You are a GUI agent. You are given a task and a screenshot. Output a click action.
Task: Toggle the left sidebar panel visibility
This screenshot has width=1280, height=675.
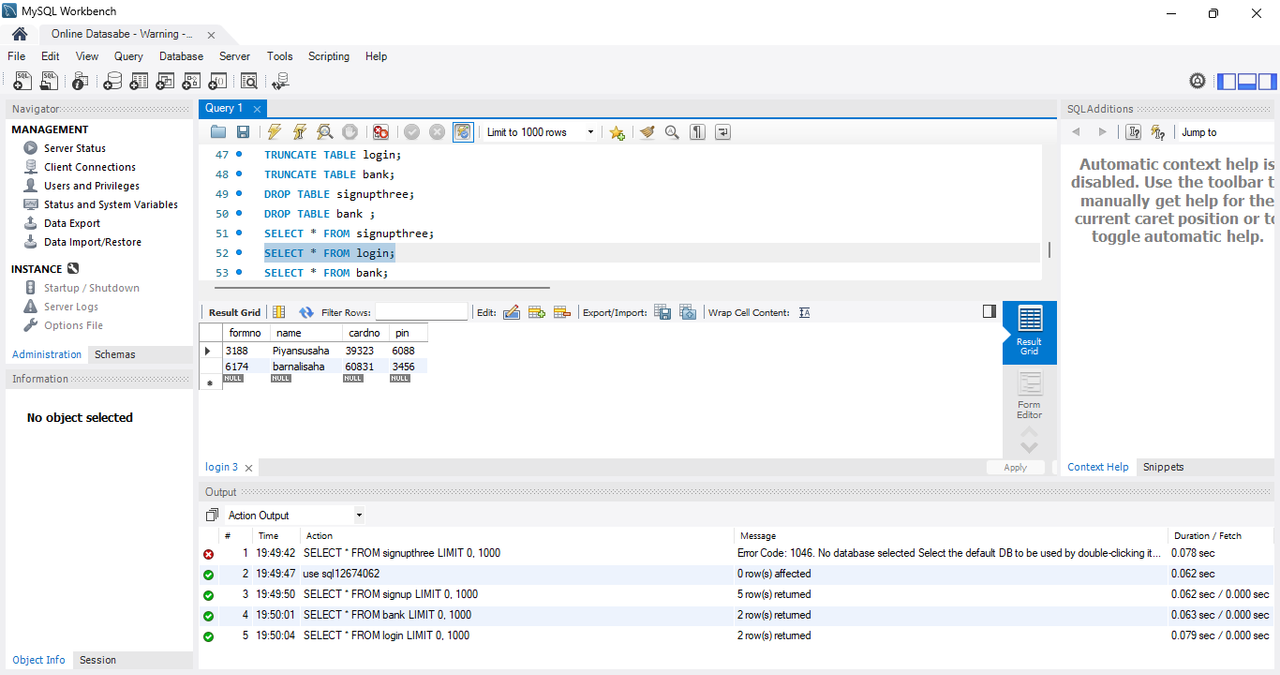click(x=1225, y=81)
